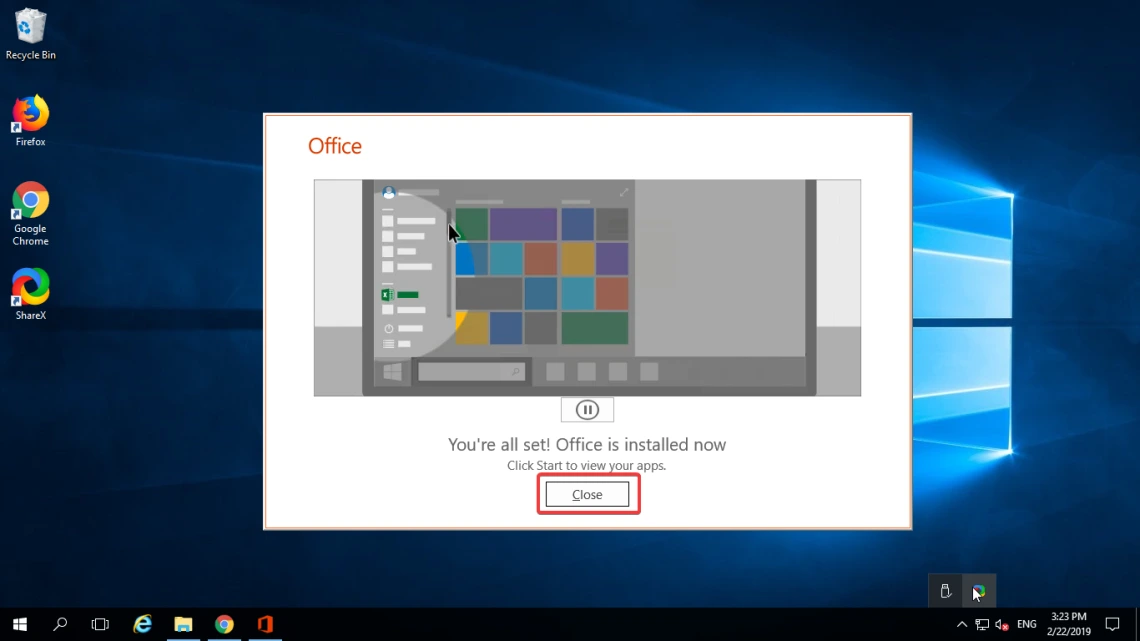Open taskbar search magnifier

tap(60, 624)
